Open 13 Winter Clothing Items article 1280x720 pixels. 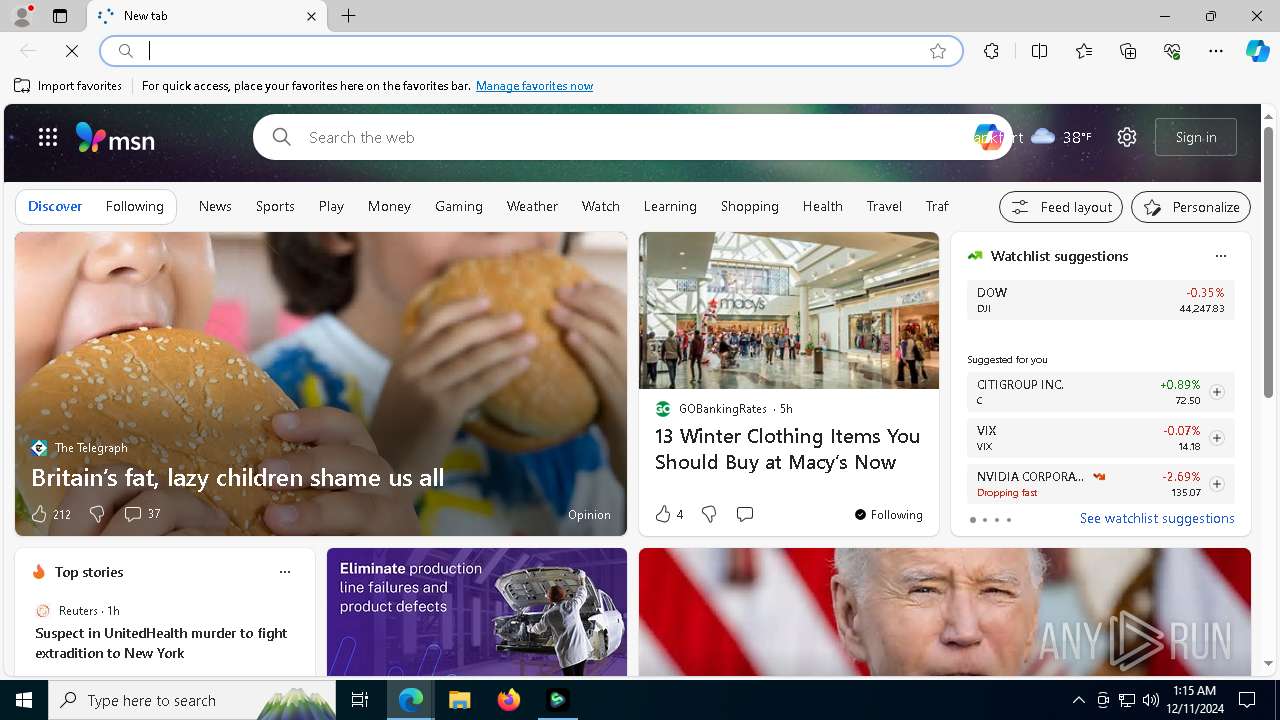click(787, 449)
